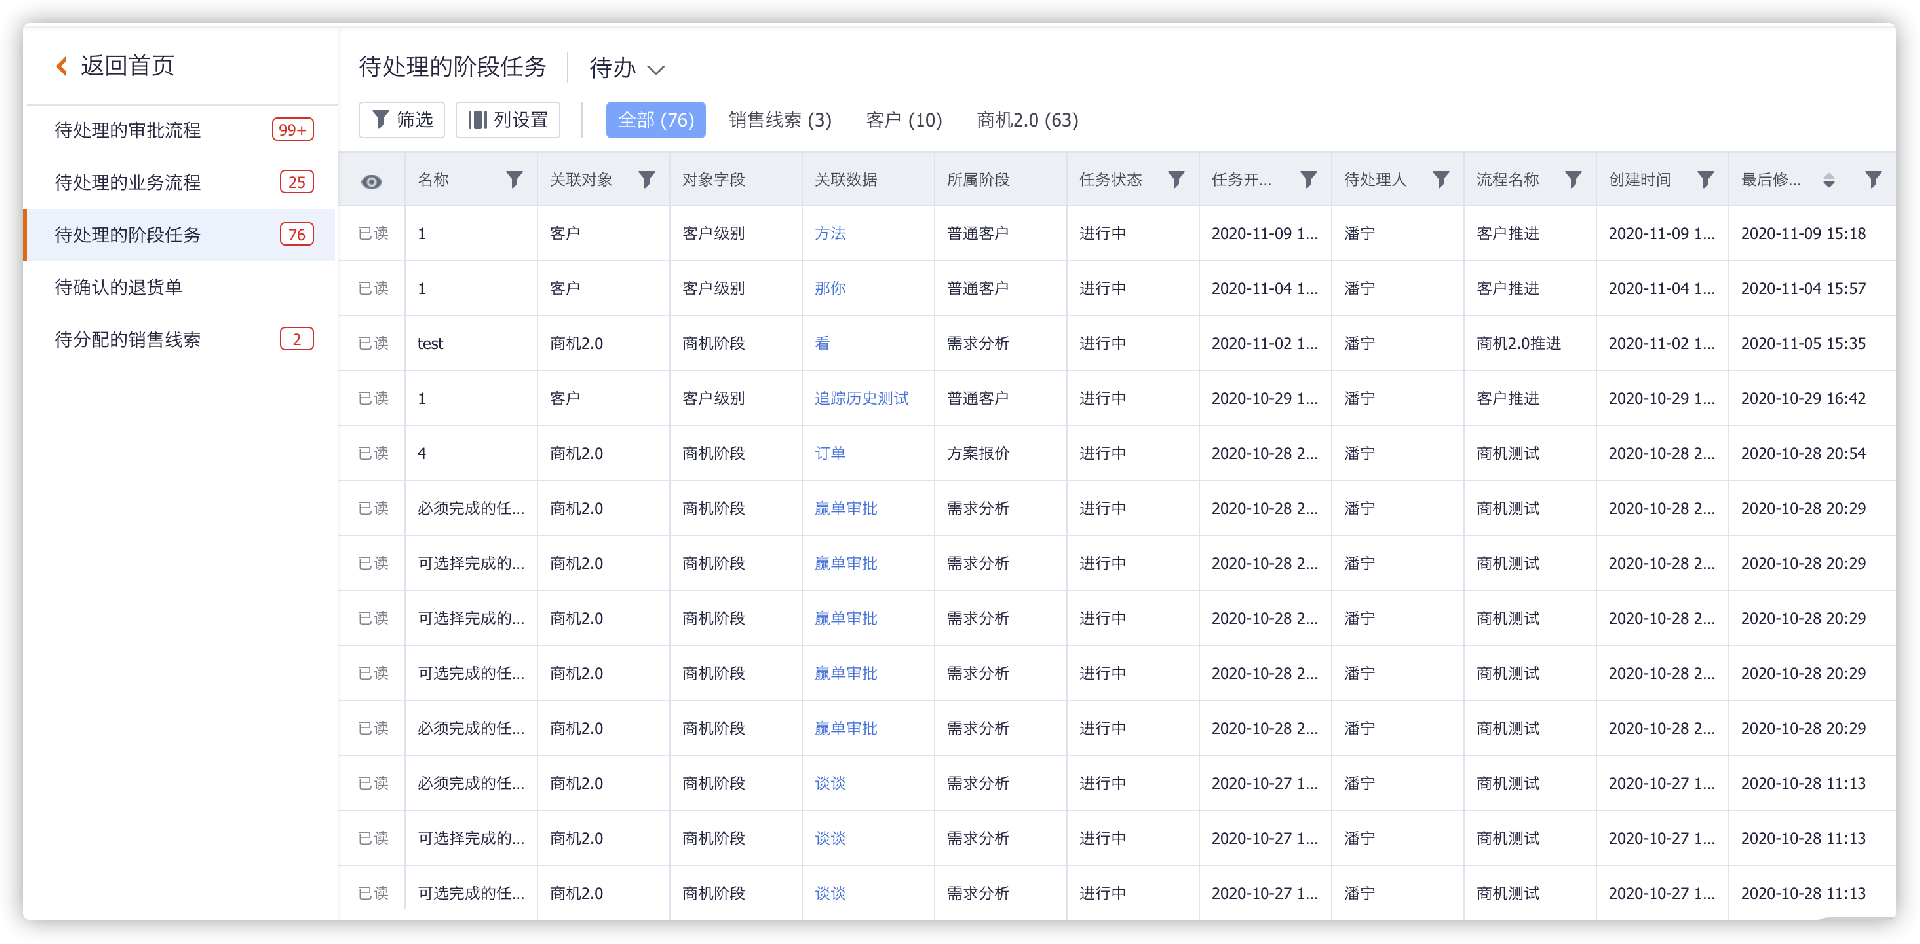Viewport: 1920px width, 944px height.
Task: Toggle 已读 status of the test row
Action: [x=373, y=343]
